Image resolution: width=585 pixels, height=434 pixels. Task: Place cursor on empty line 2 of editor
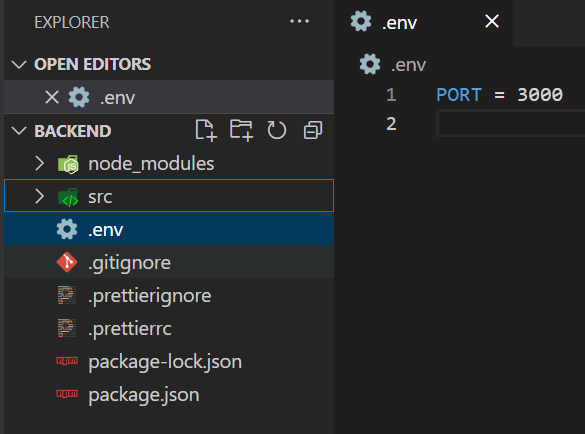[510, 124]
